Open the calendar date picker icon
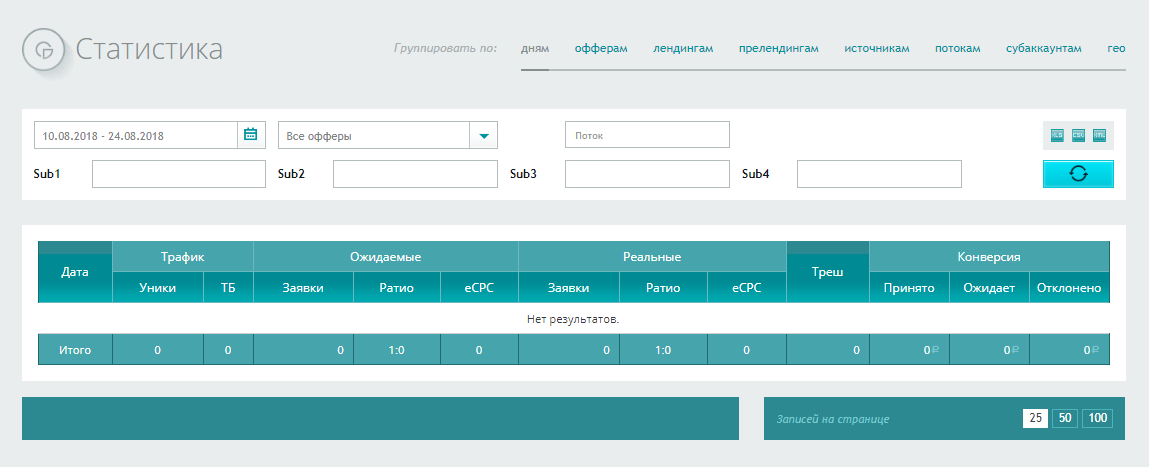The width and height of the screenshot is (1149, 467). click(x=251, y=134)
